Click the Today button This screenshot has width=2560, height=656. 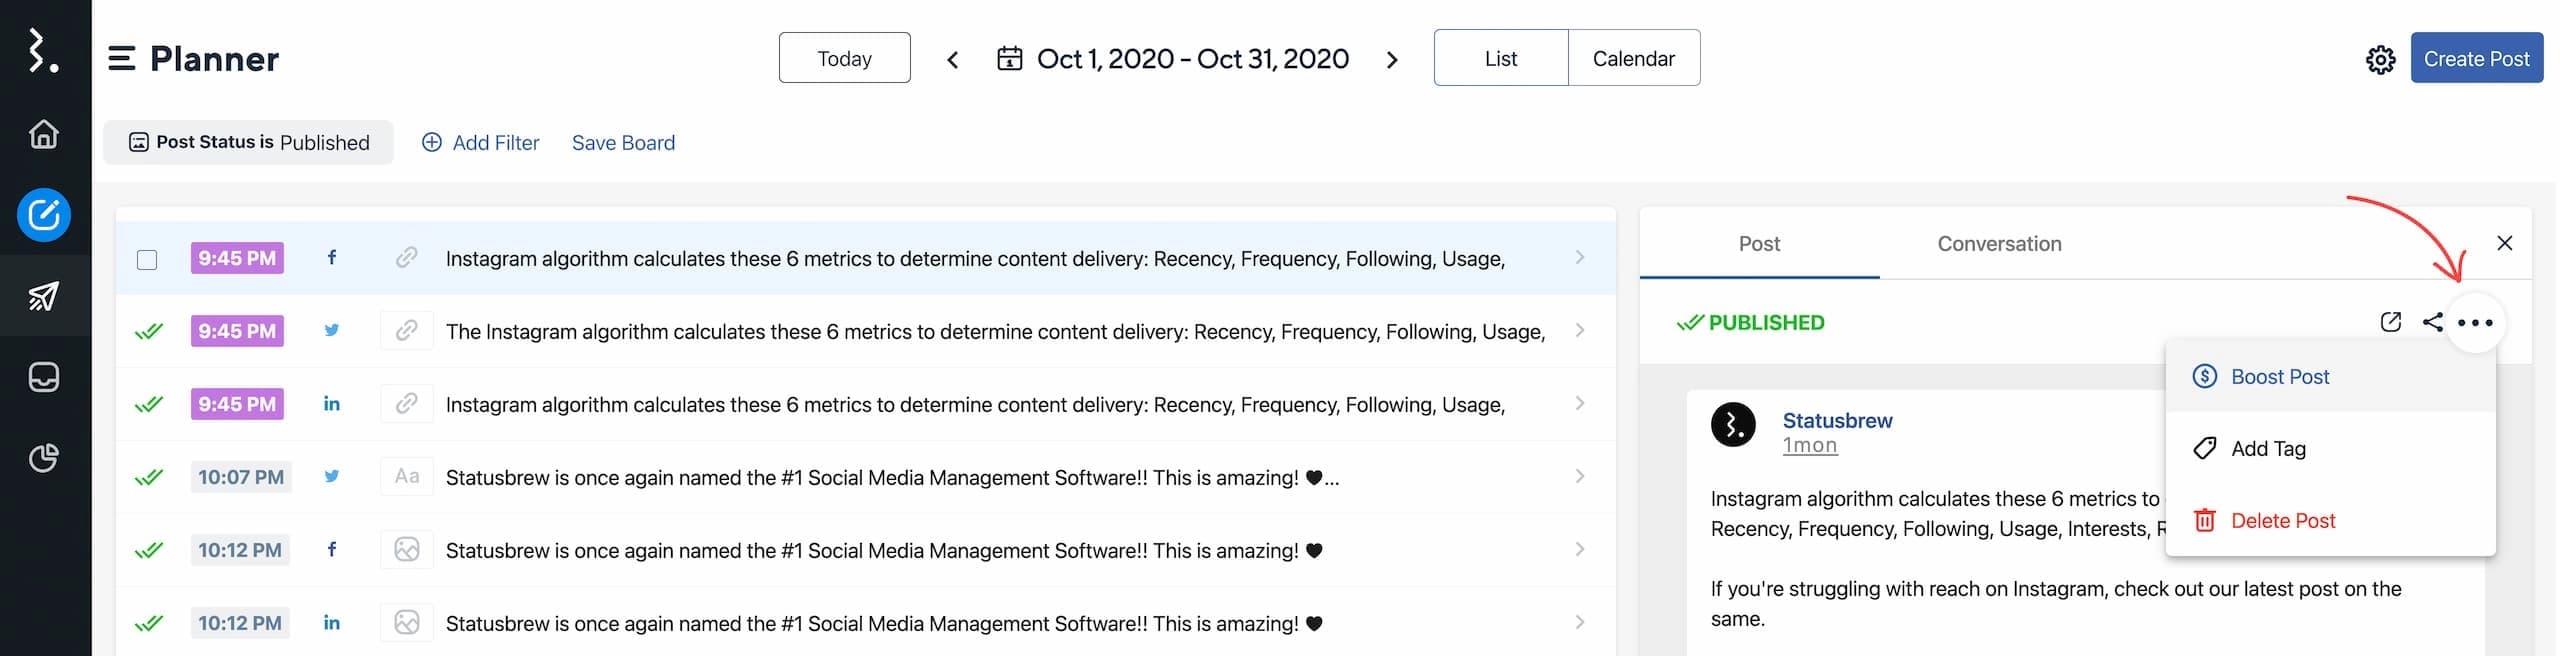tap(844, 58)
